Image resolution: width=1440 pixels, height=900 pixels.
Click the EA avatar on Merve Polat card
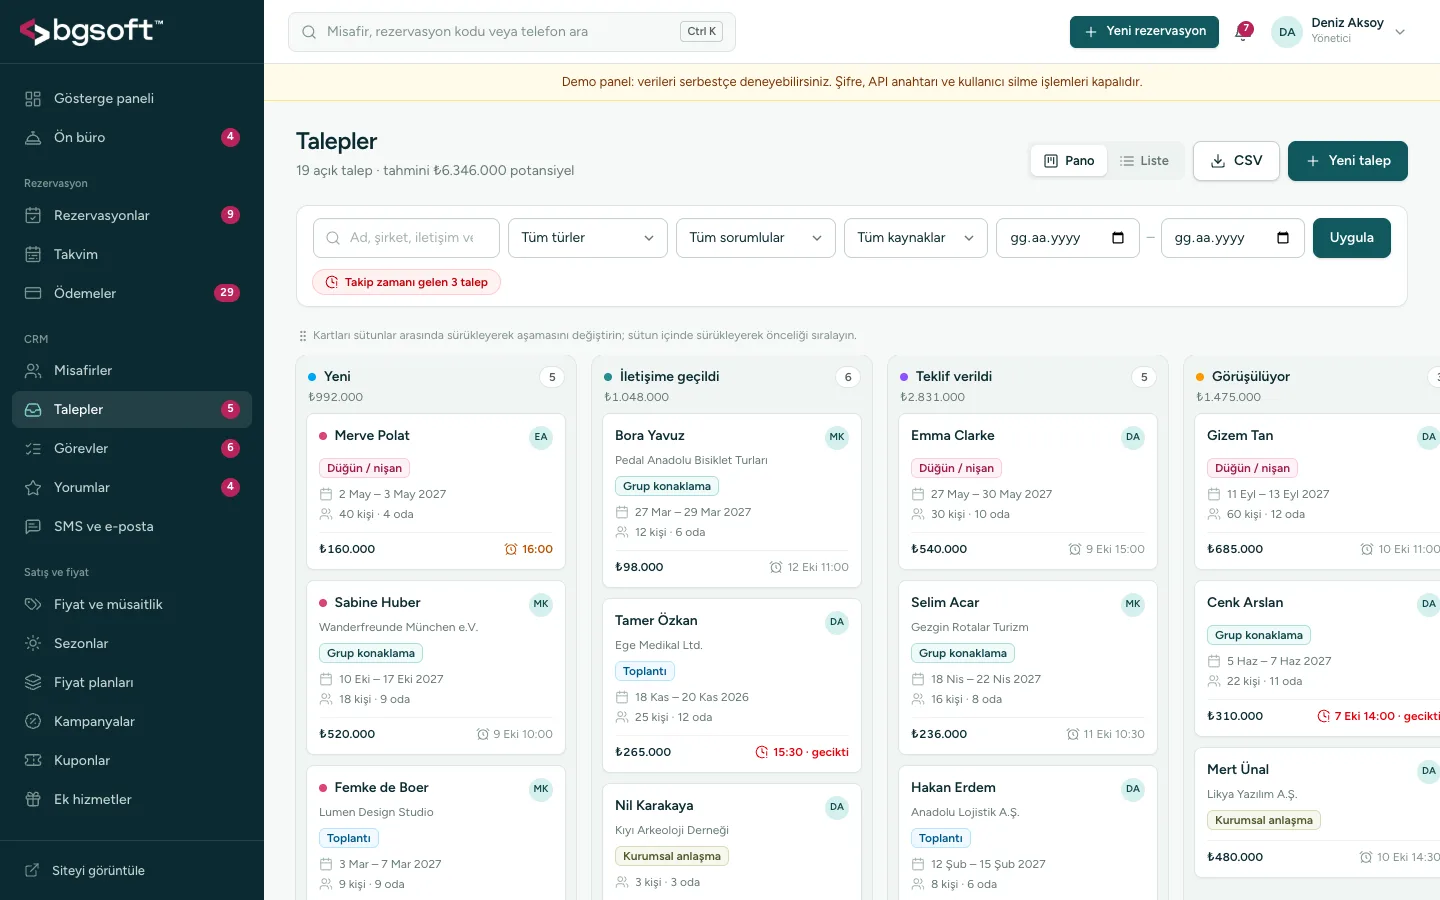pyautogui.click(x=541, y=437)
